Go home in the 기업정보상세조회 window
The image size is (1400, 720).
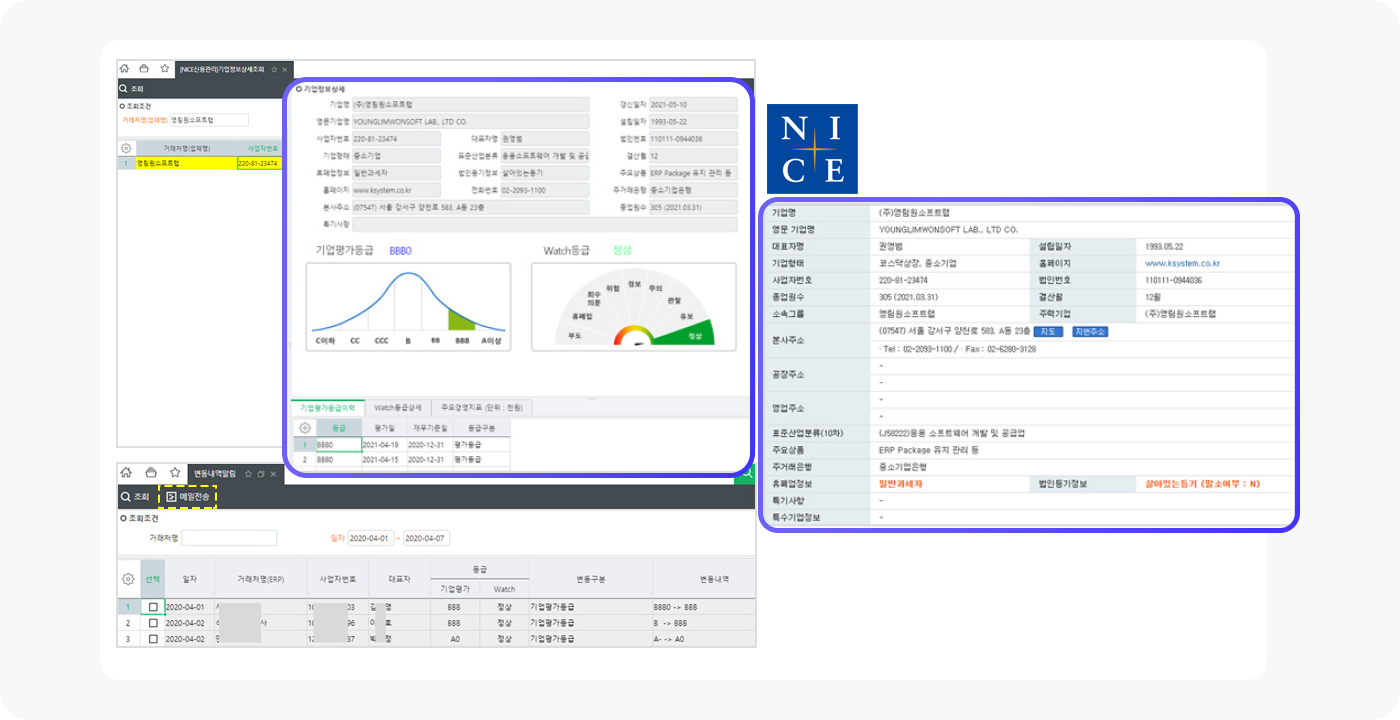(x=125, y=69)
